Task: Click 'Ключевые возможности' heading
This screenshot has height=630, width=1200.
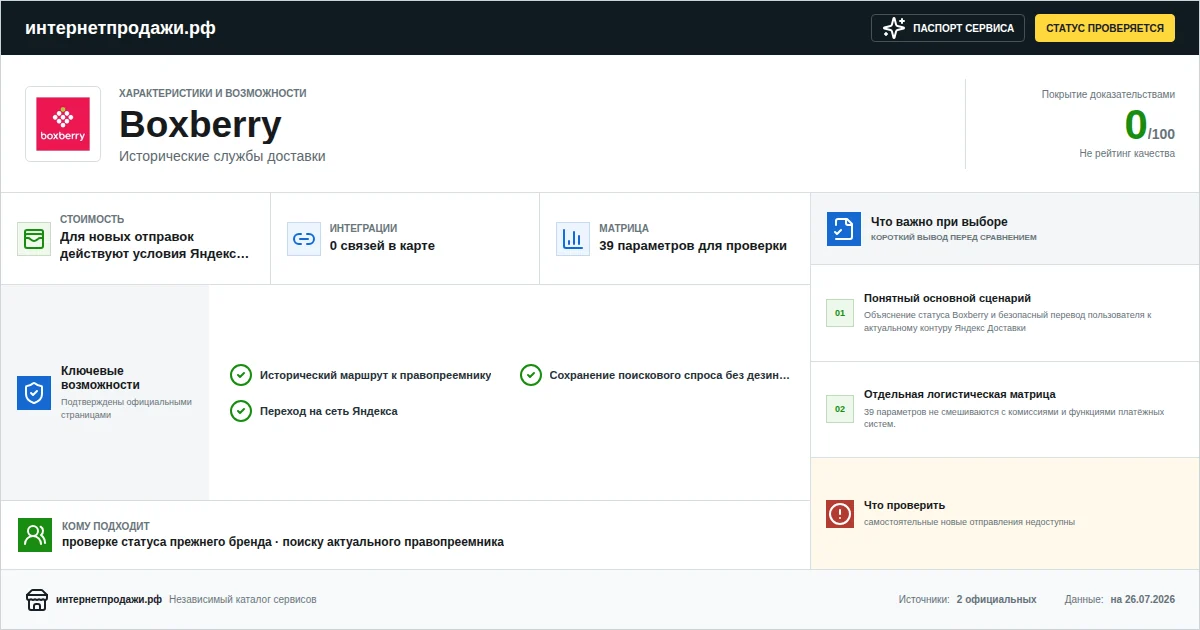Action: pyautogui.click(x=100, y=377)
